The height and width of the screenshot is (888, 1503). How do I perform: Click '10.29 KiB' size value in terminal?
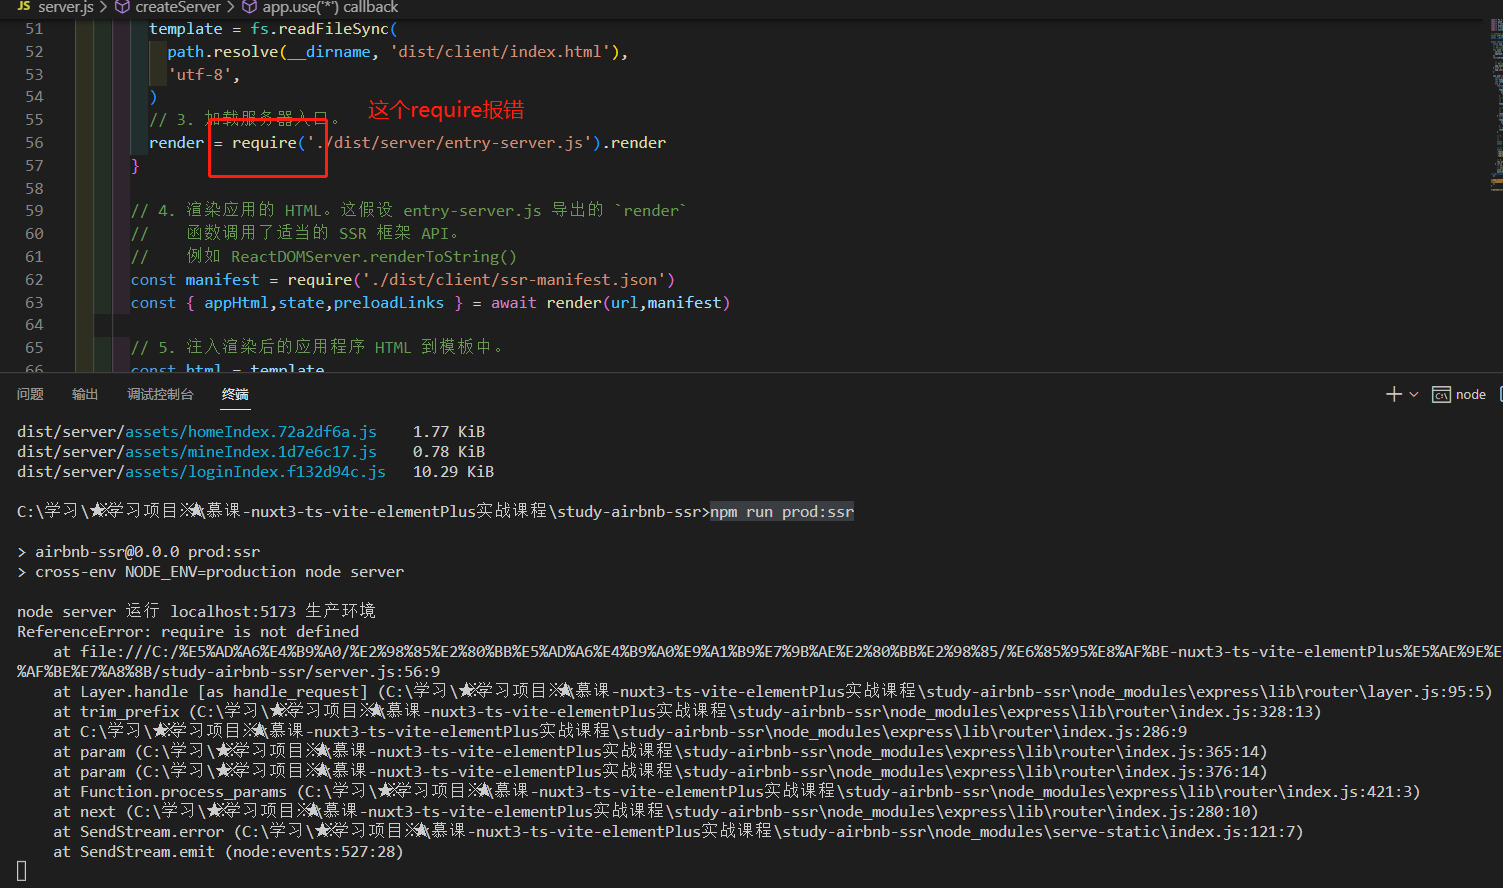coord(453,471)
